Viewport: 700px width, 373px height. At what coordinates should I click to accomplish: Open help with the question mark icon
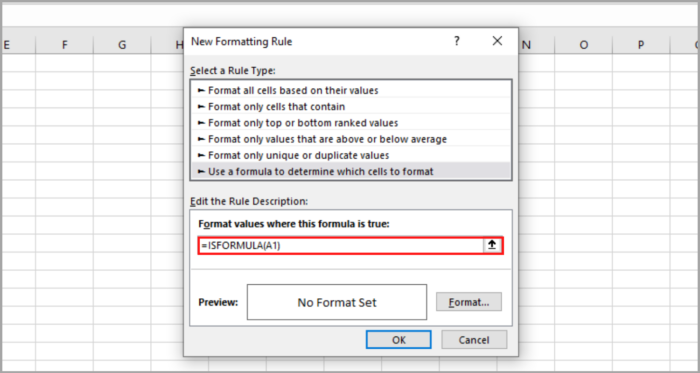tap(456, 41)
